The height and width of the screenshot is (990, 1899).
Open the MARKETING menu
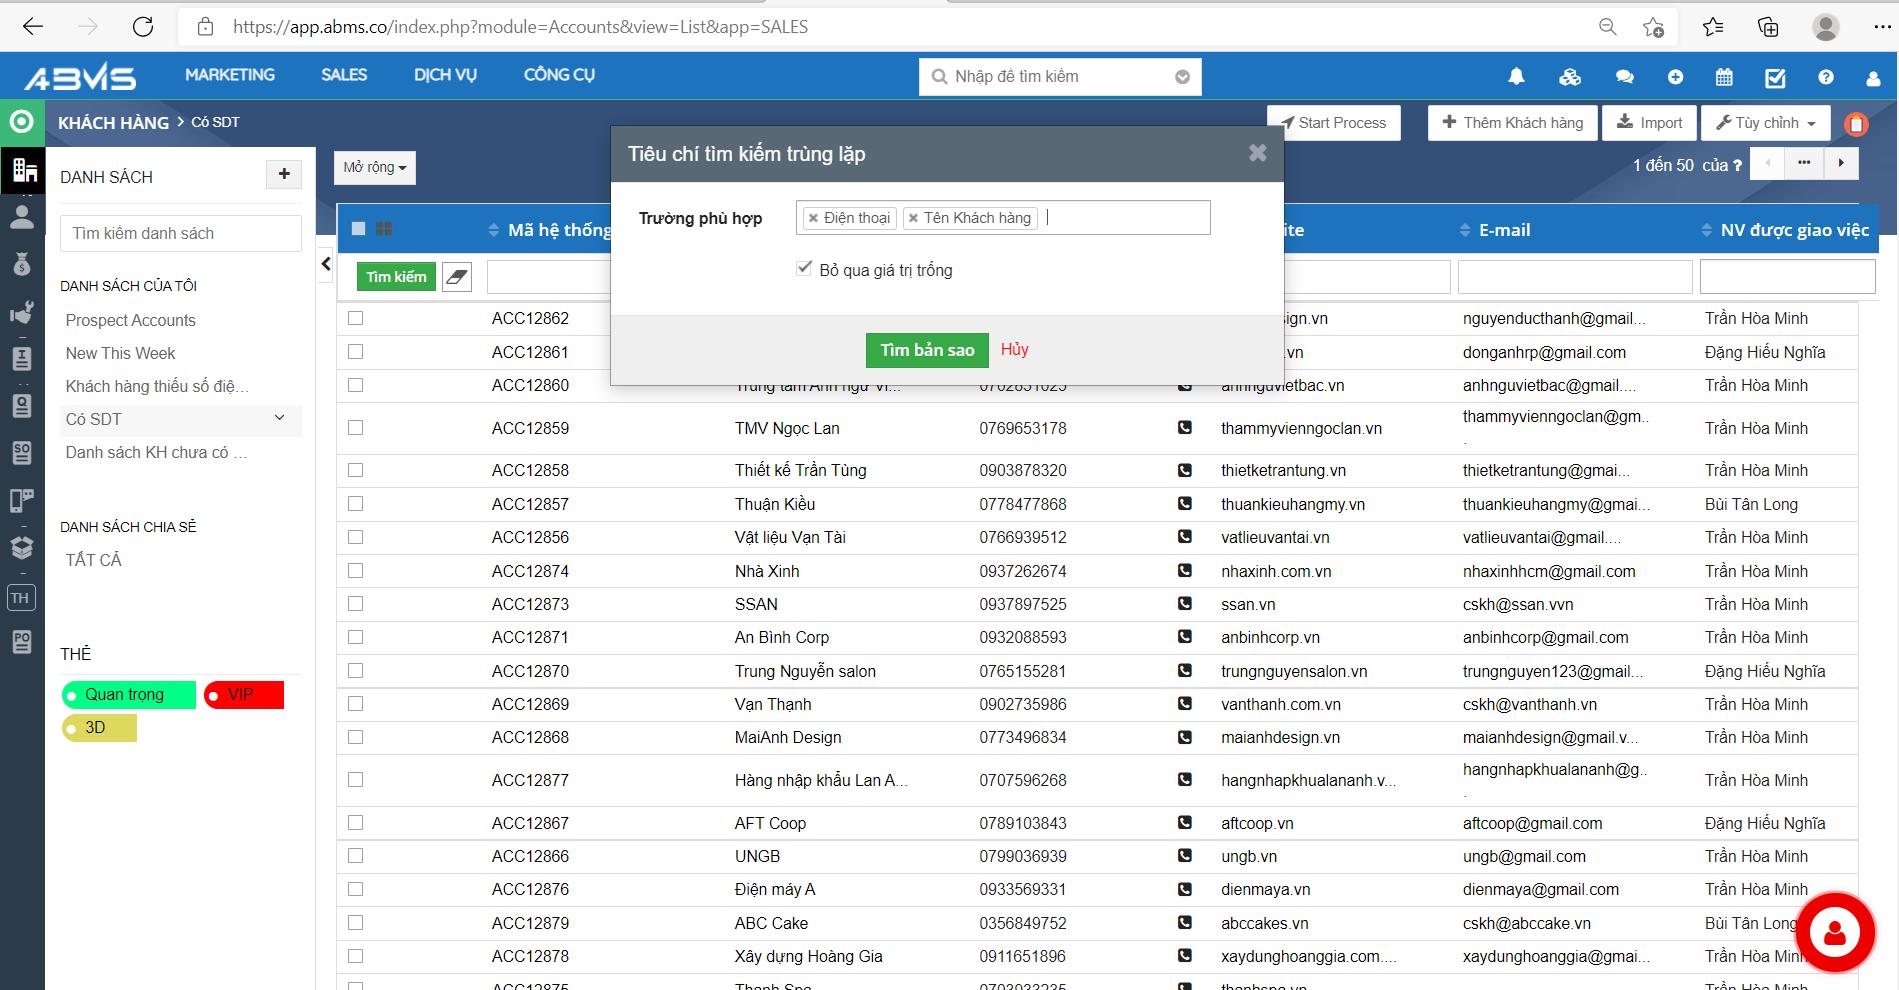coord(229,75)
